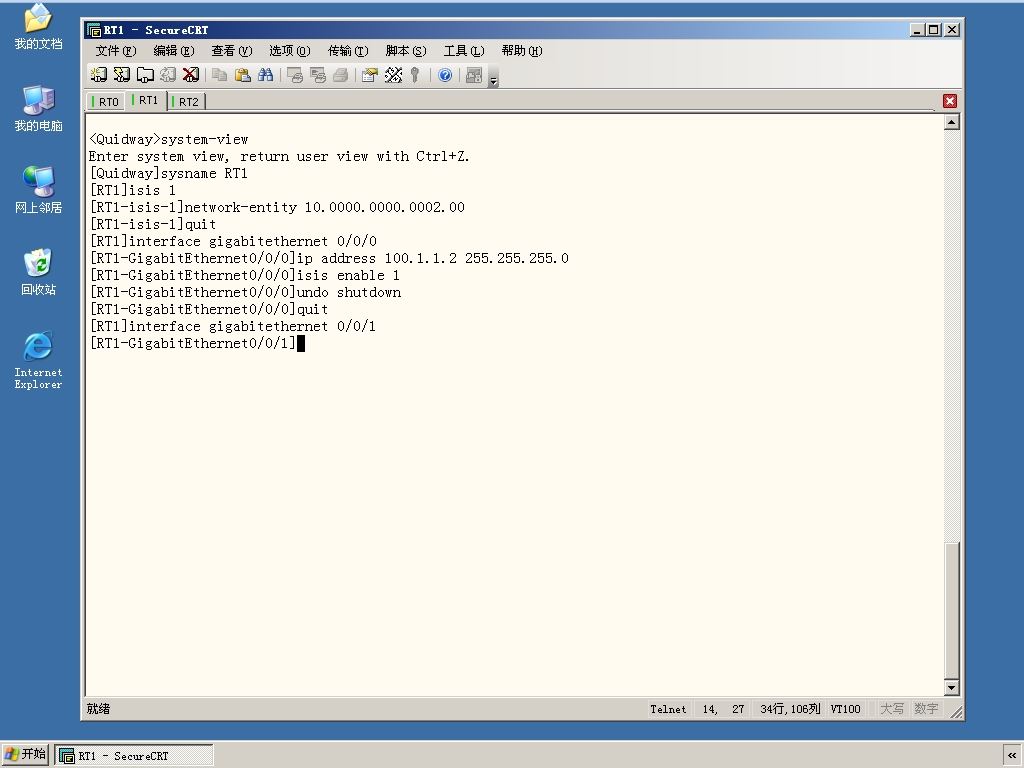Select 网上邻居 desktop icon
This screenshot has width=1024, height=768.
click(38, 190)
